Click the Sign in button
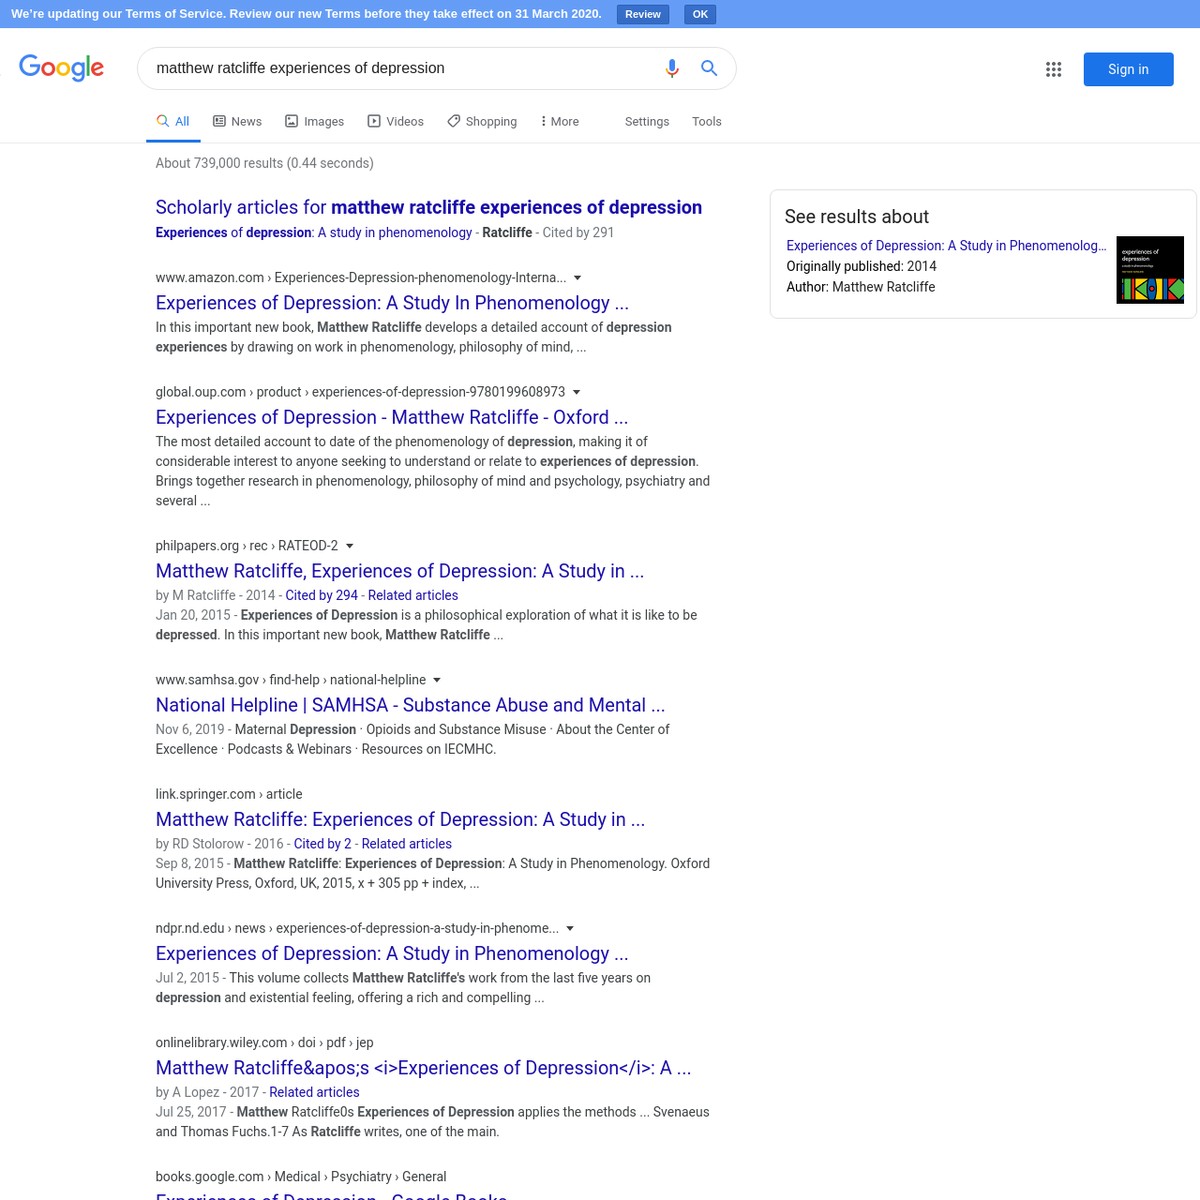The height and width of the screenshot is (1200, 1200). 1128,69
